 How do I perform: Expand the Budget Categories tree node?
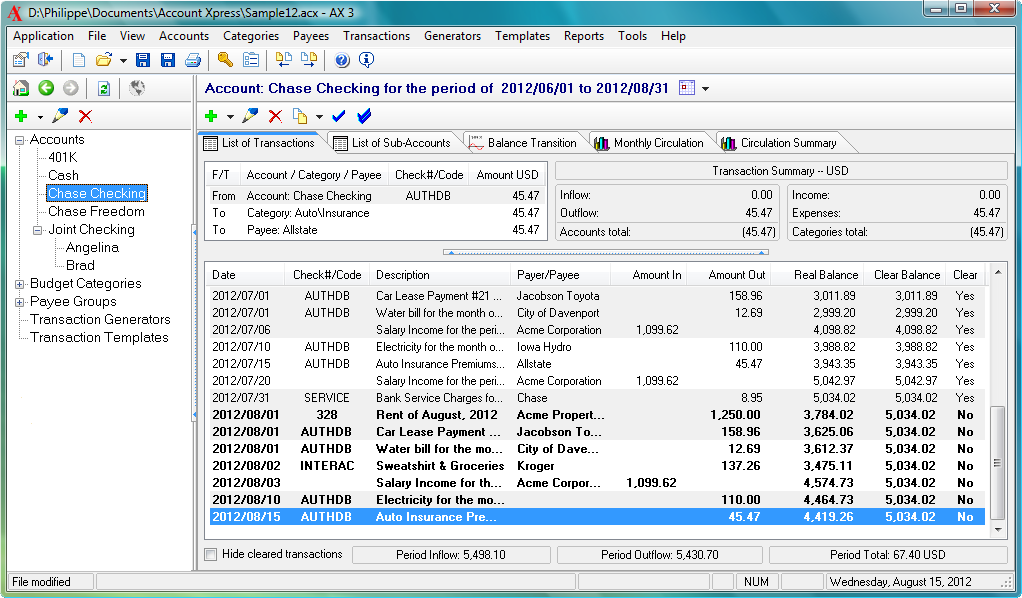[18, 283]
